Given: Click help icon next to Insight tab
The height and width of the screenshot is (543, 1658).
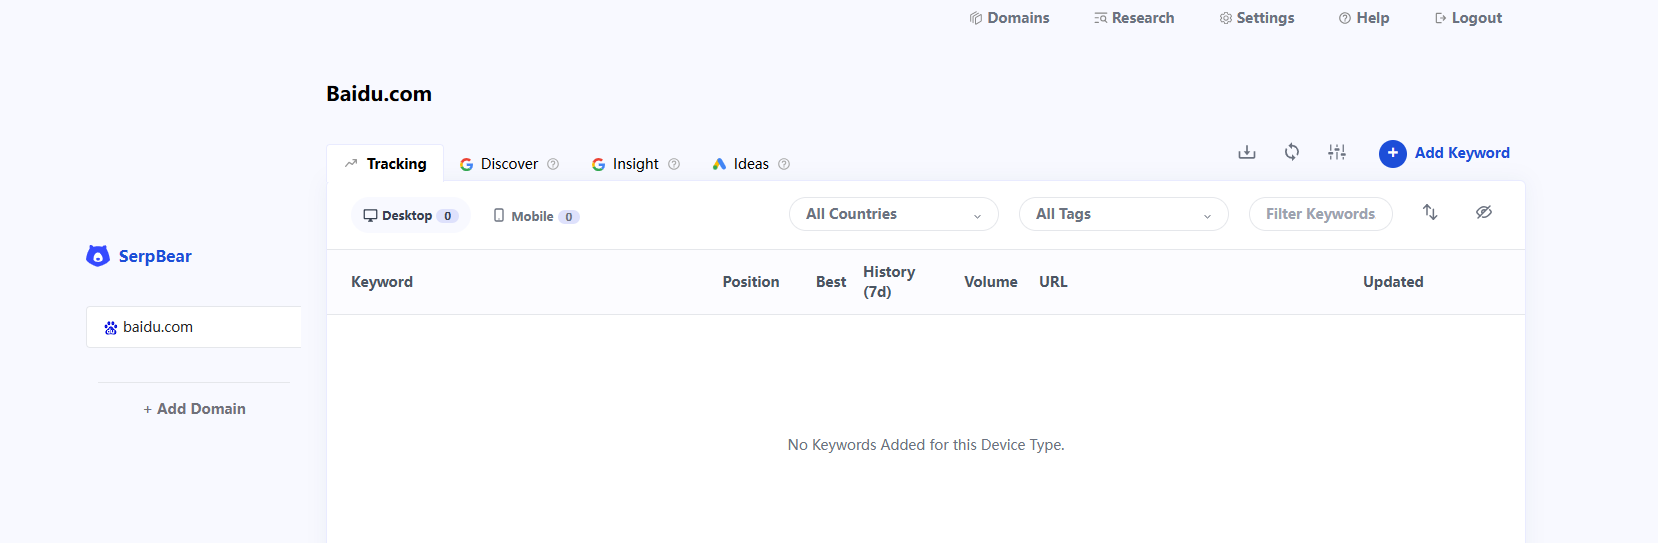Looking at the screenshot, I should point(674,164).
